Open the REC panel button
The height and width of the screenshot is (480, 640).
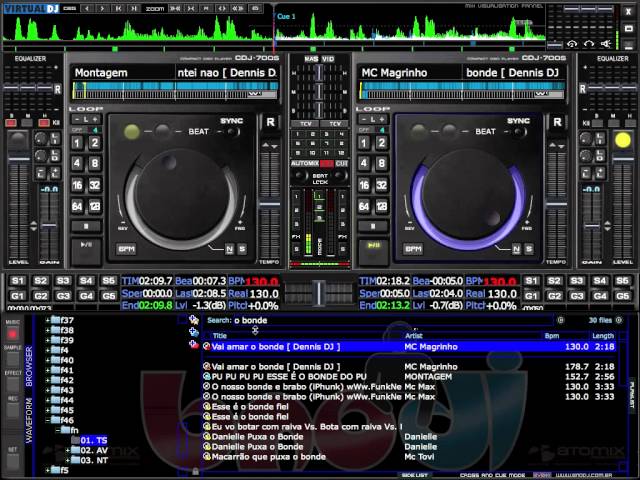pos(12,410)
